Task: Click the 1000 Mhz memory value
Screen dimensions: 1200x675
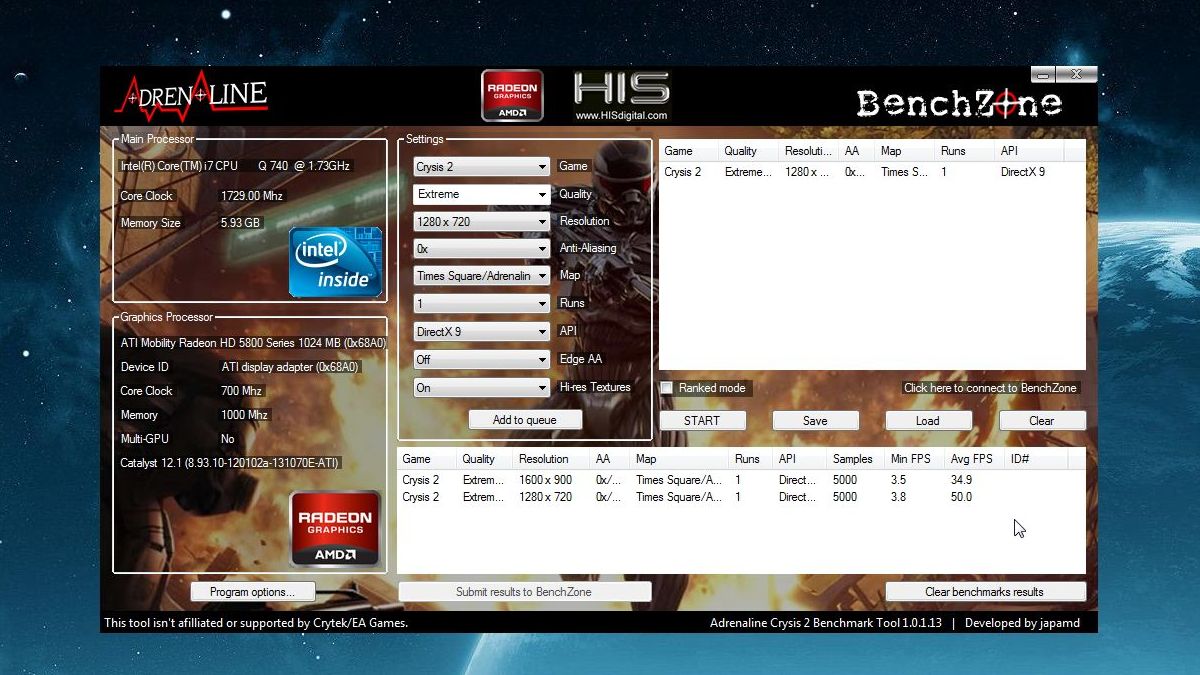Action: pyautogui.click(x=244, y=415)
